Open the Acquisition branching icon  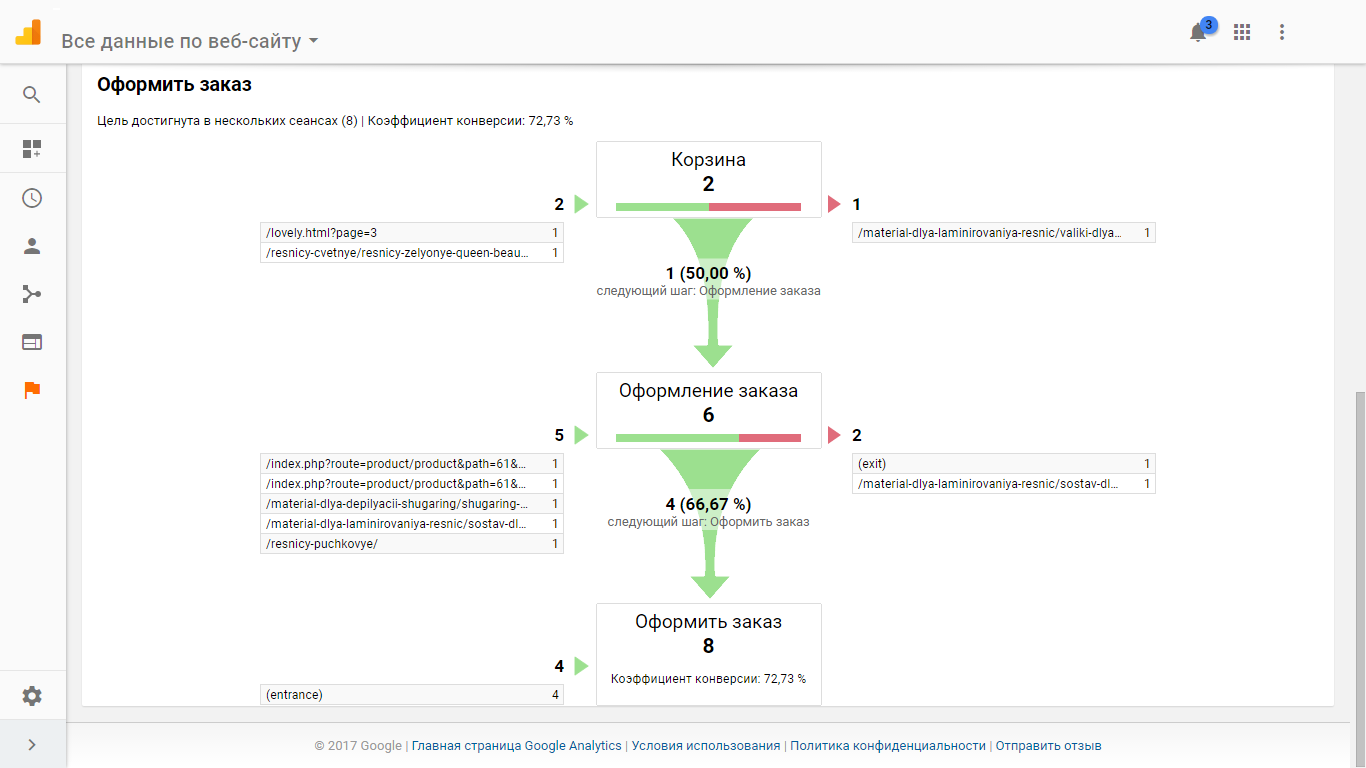point(32,294)
